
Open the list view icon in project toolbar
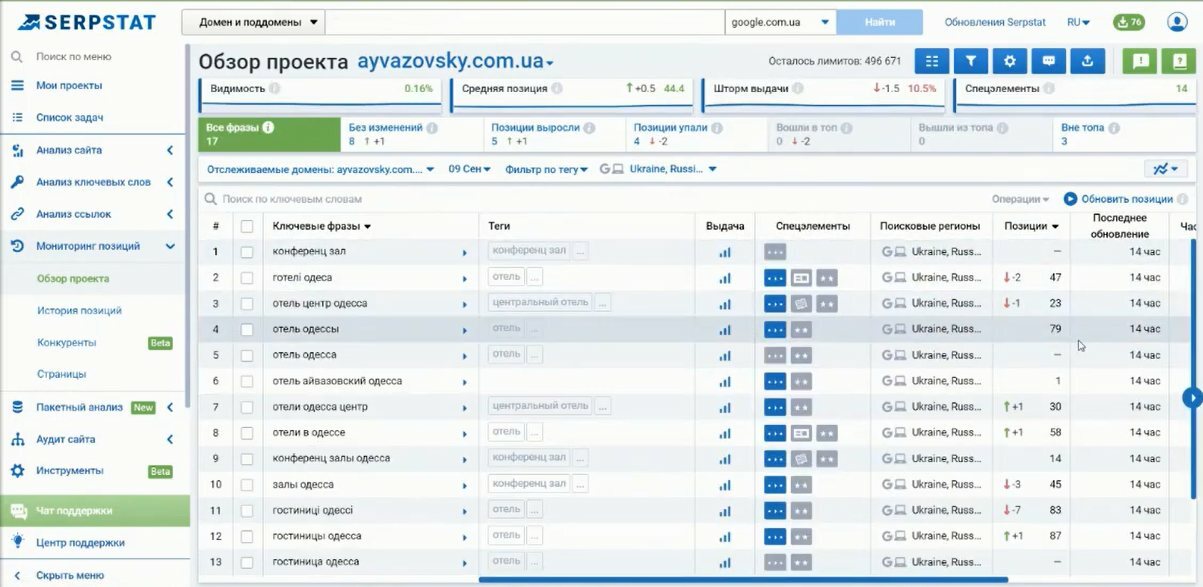click(931, 61)
